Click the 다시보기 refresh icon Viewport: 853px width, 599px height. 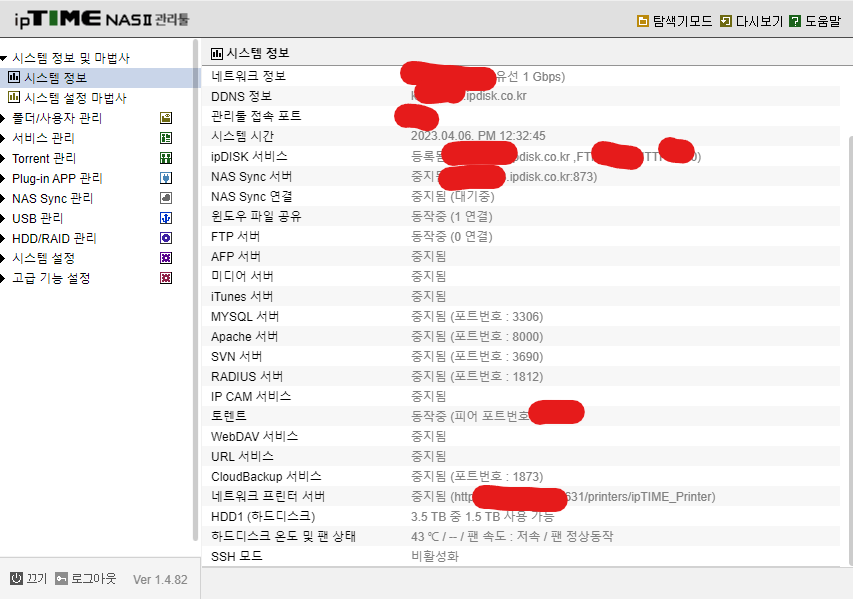(x=726, y=21)
